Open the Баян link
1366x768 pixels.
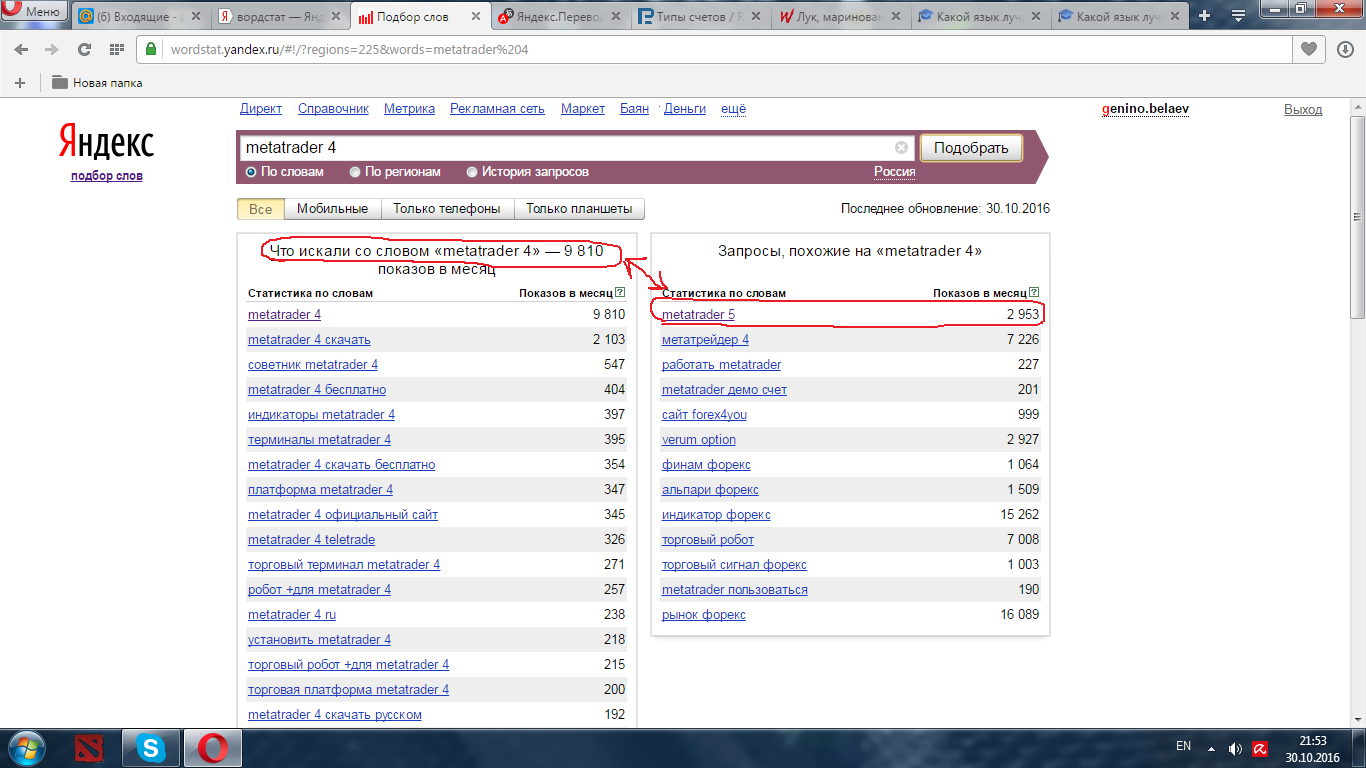[634, 109]
